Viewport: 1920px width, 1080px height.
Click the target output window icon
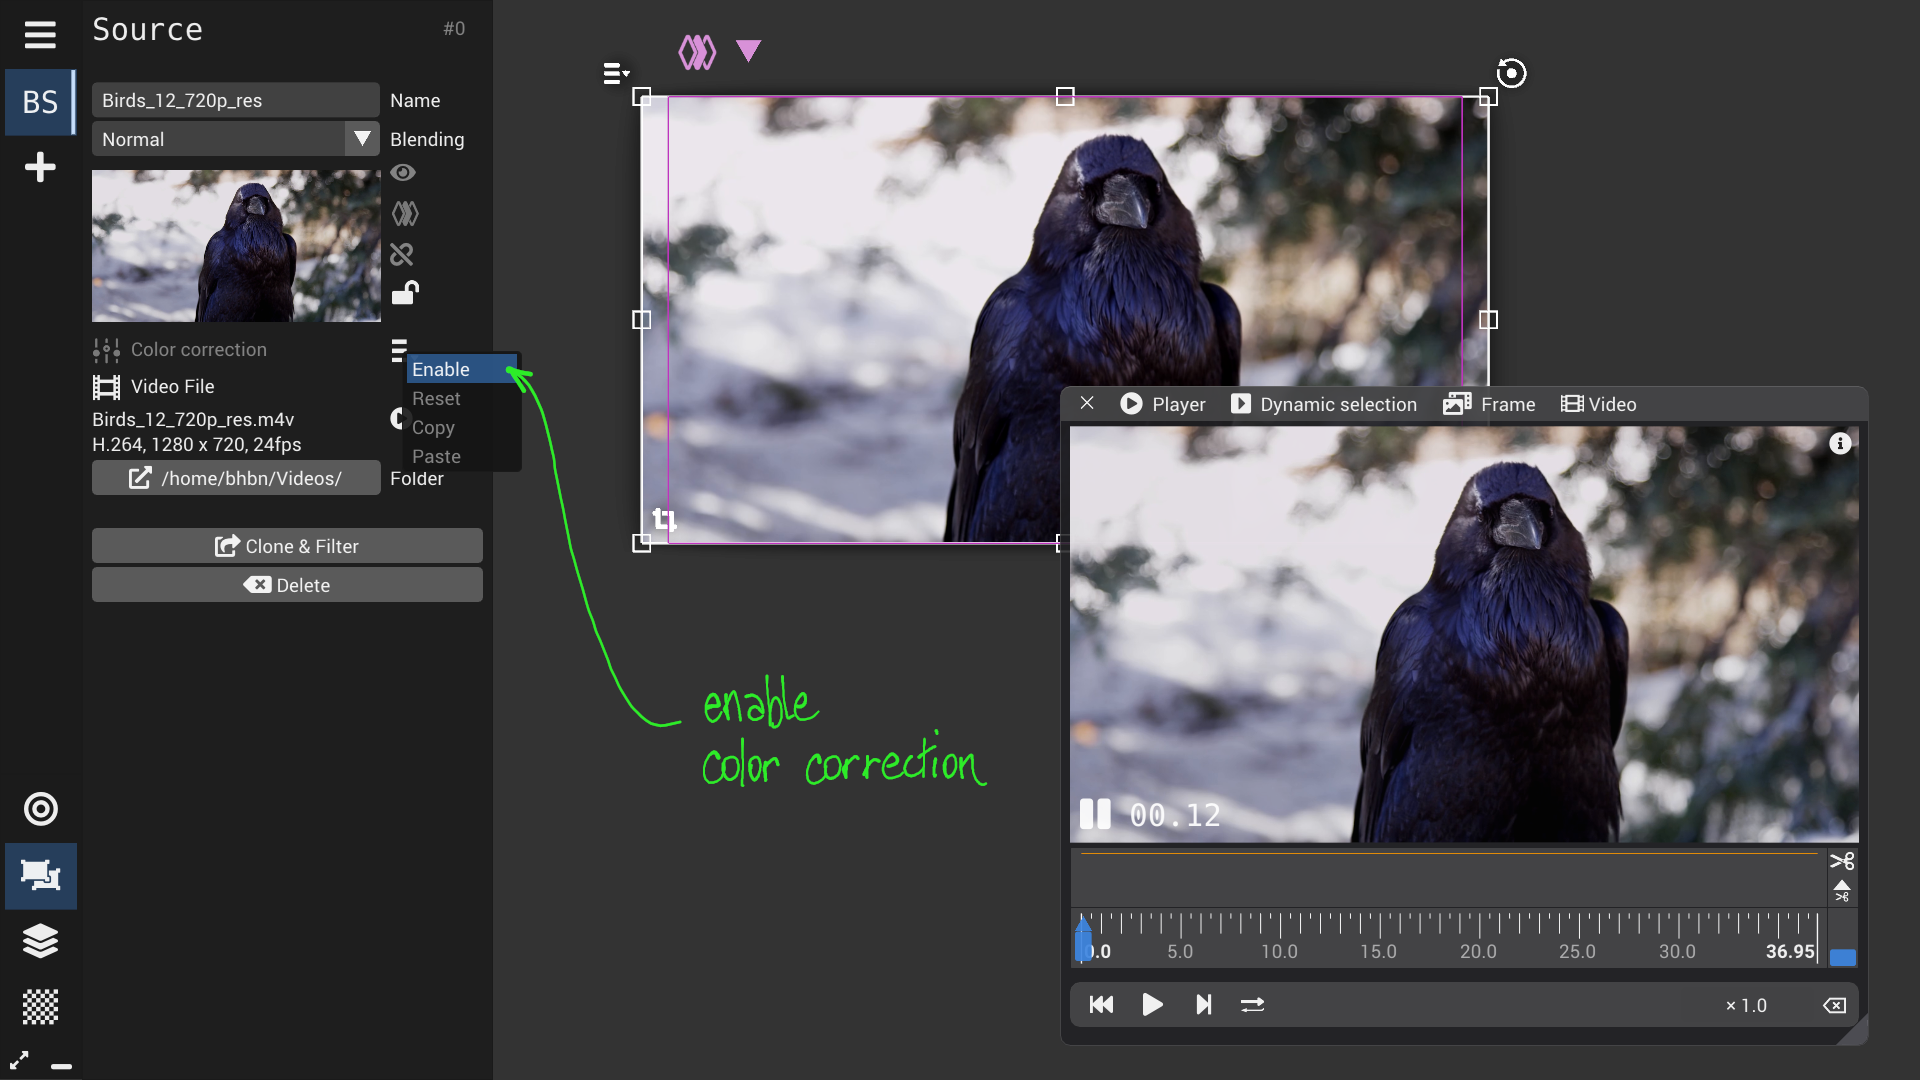40,809
